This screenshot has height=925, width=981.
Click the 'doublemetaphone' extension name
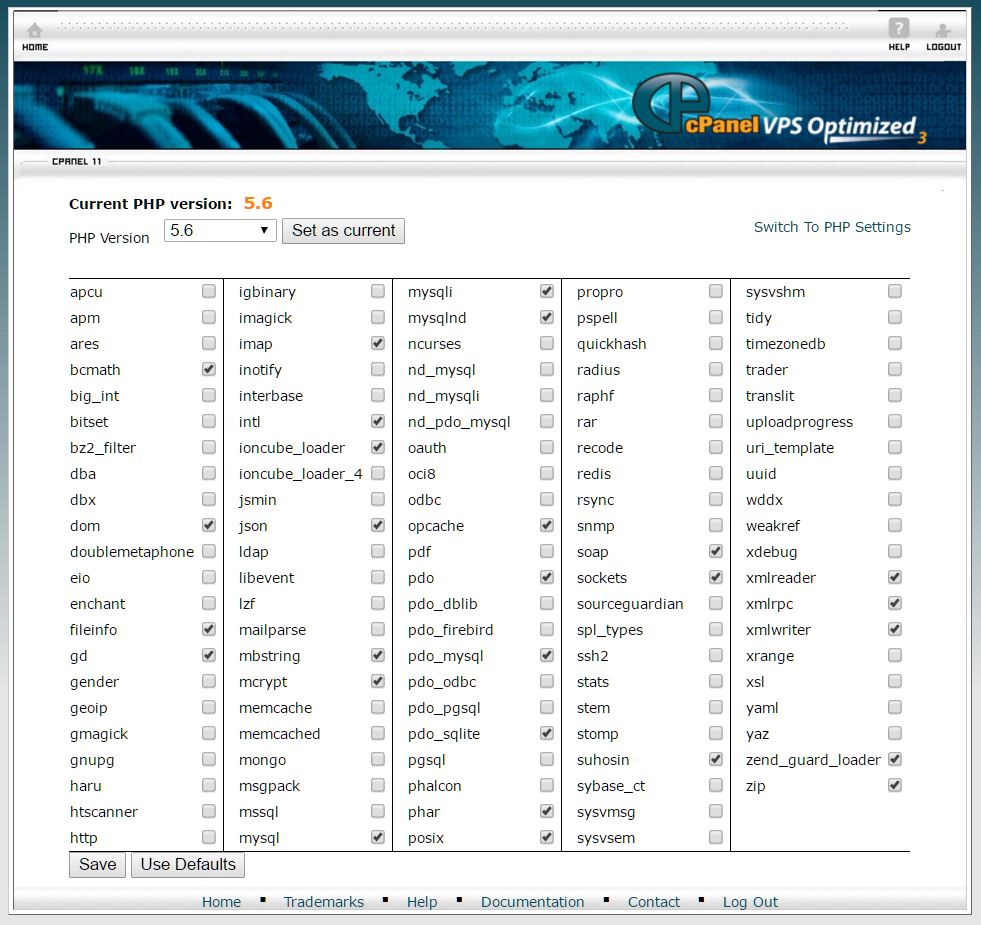(x=132, y=552)
